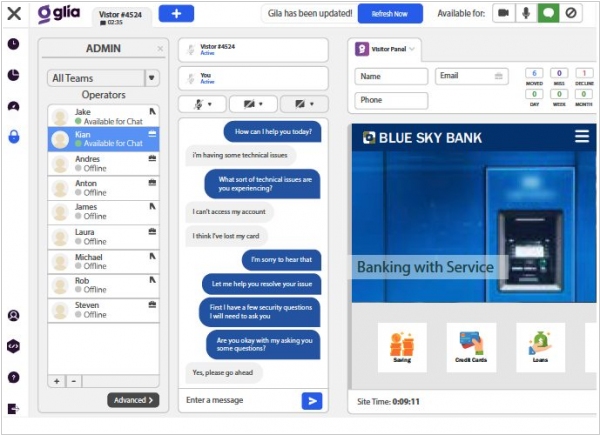Toggle video availability camera icon
The width and height of the screenshot is (600, 435).
504,13
